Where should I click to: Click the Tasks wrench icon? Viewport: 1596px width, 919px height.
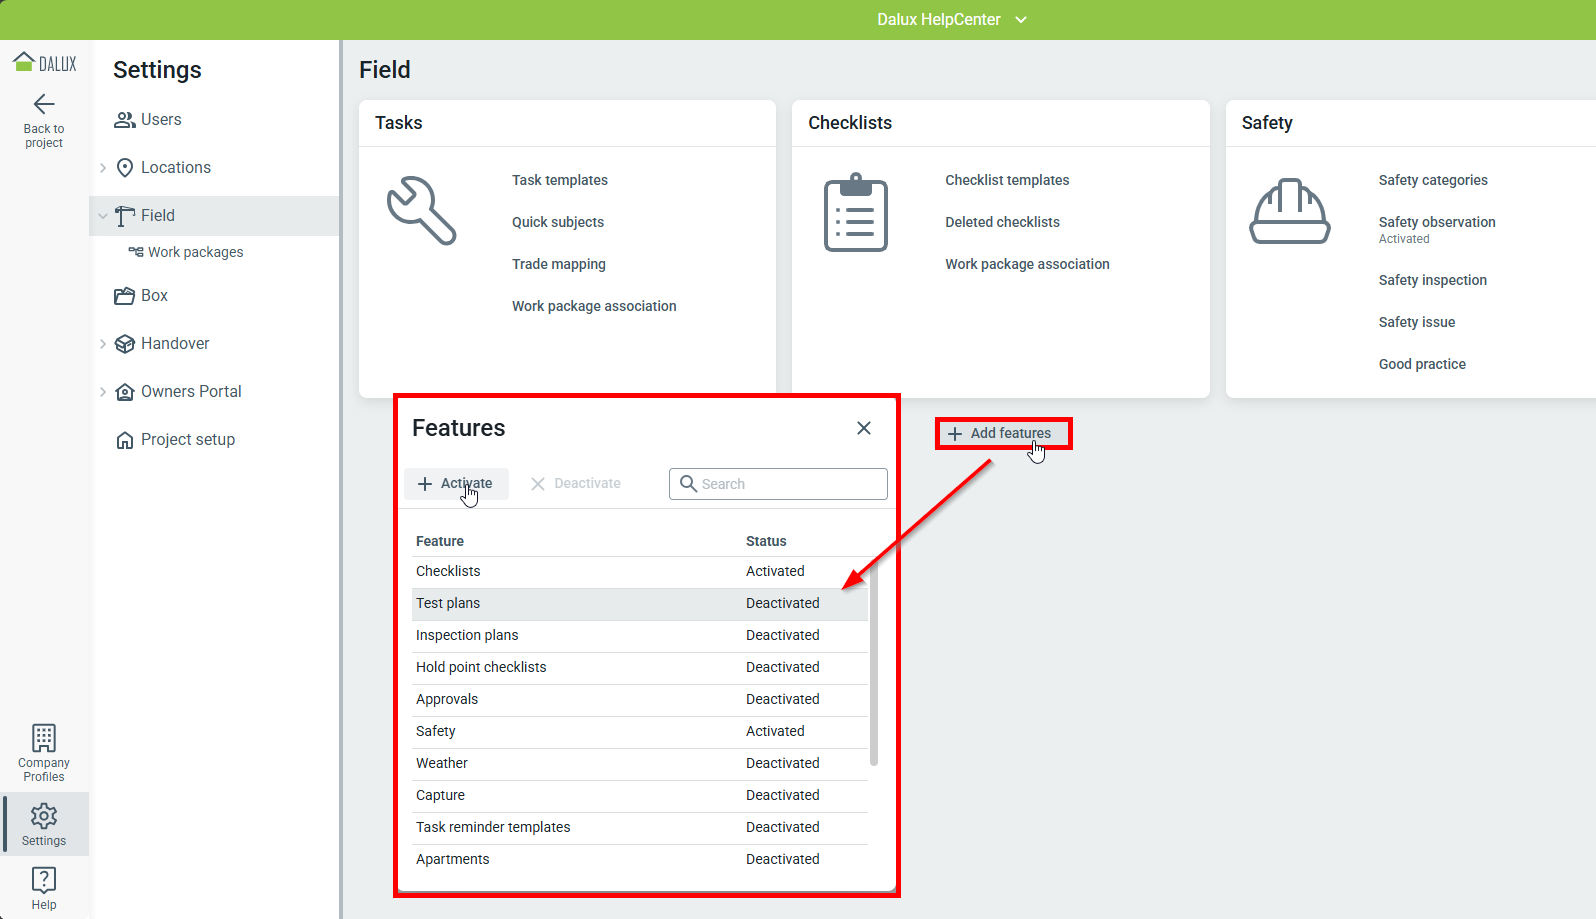(421, 211)
